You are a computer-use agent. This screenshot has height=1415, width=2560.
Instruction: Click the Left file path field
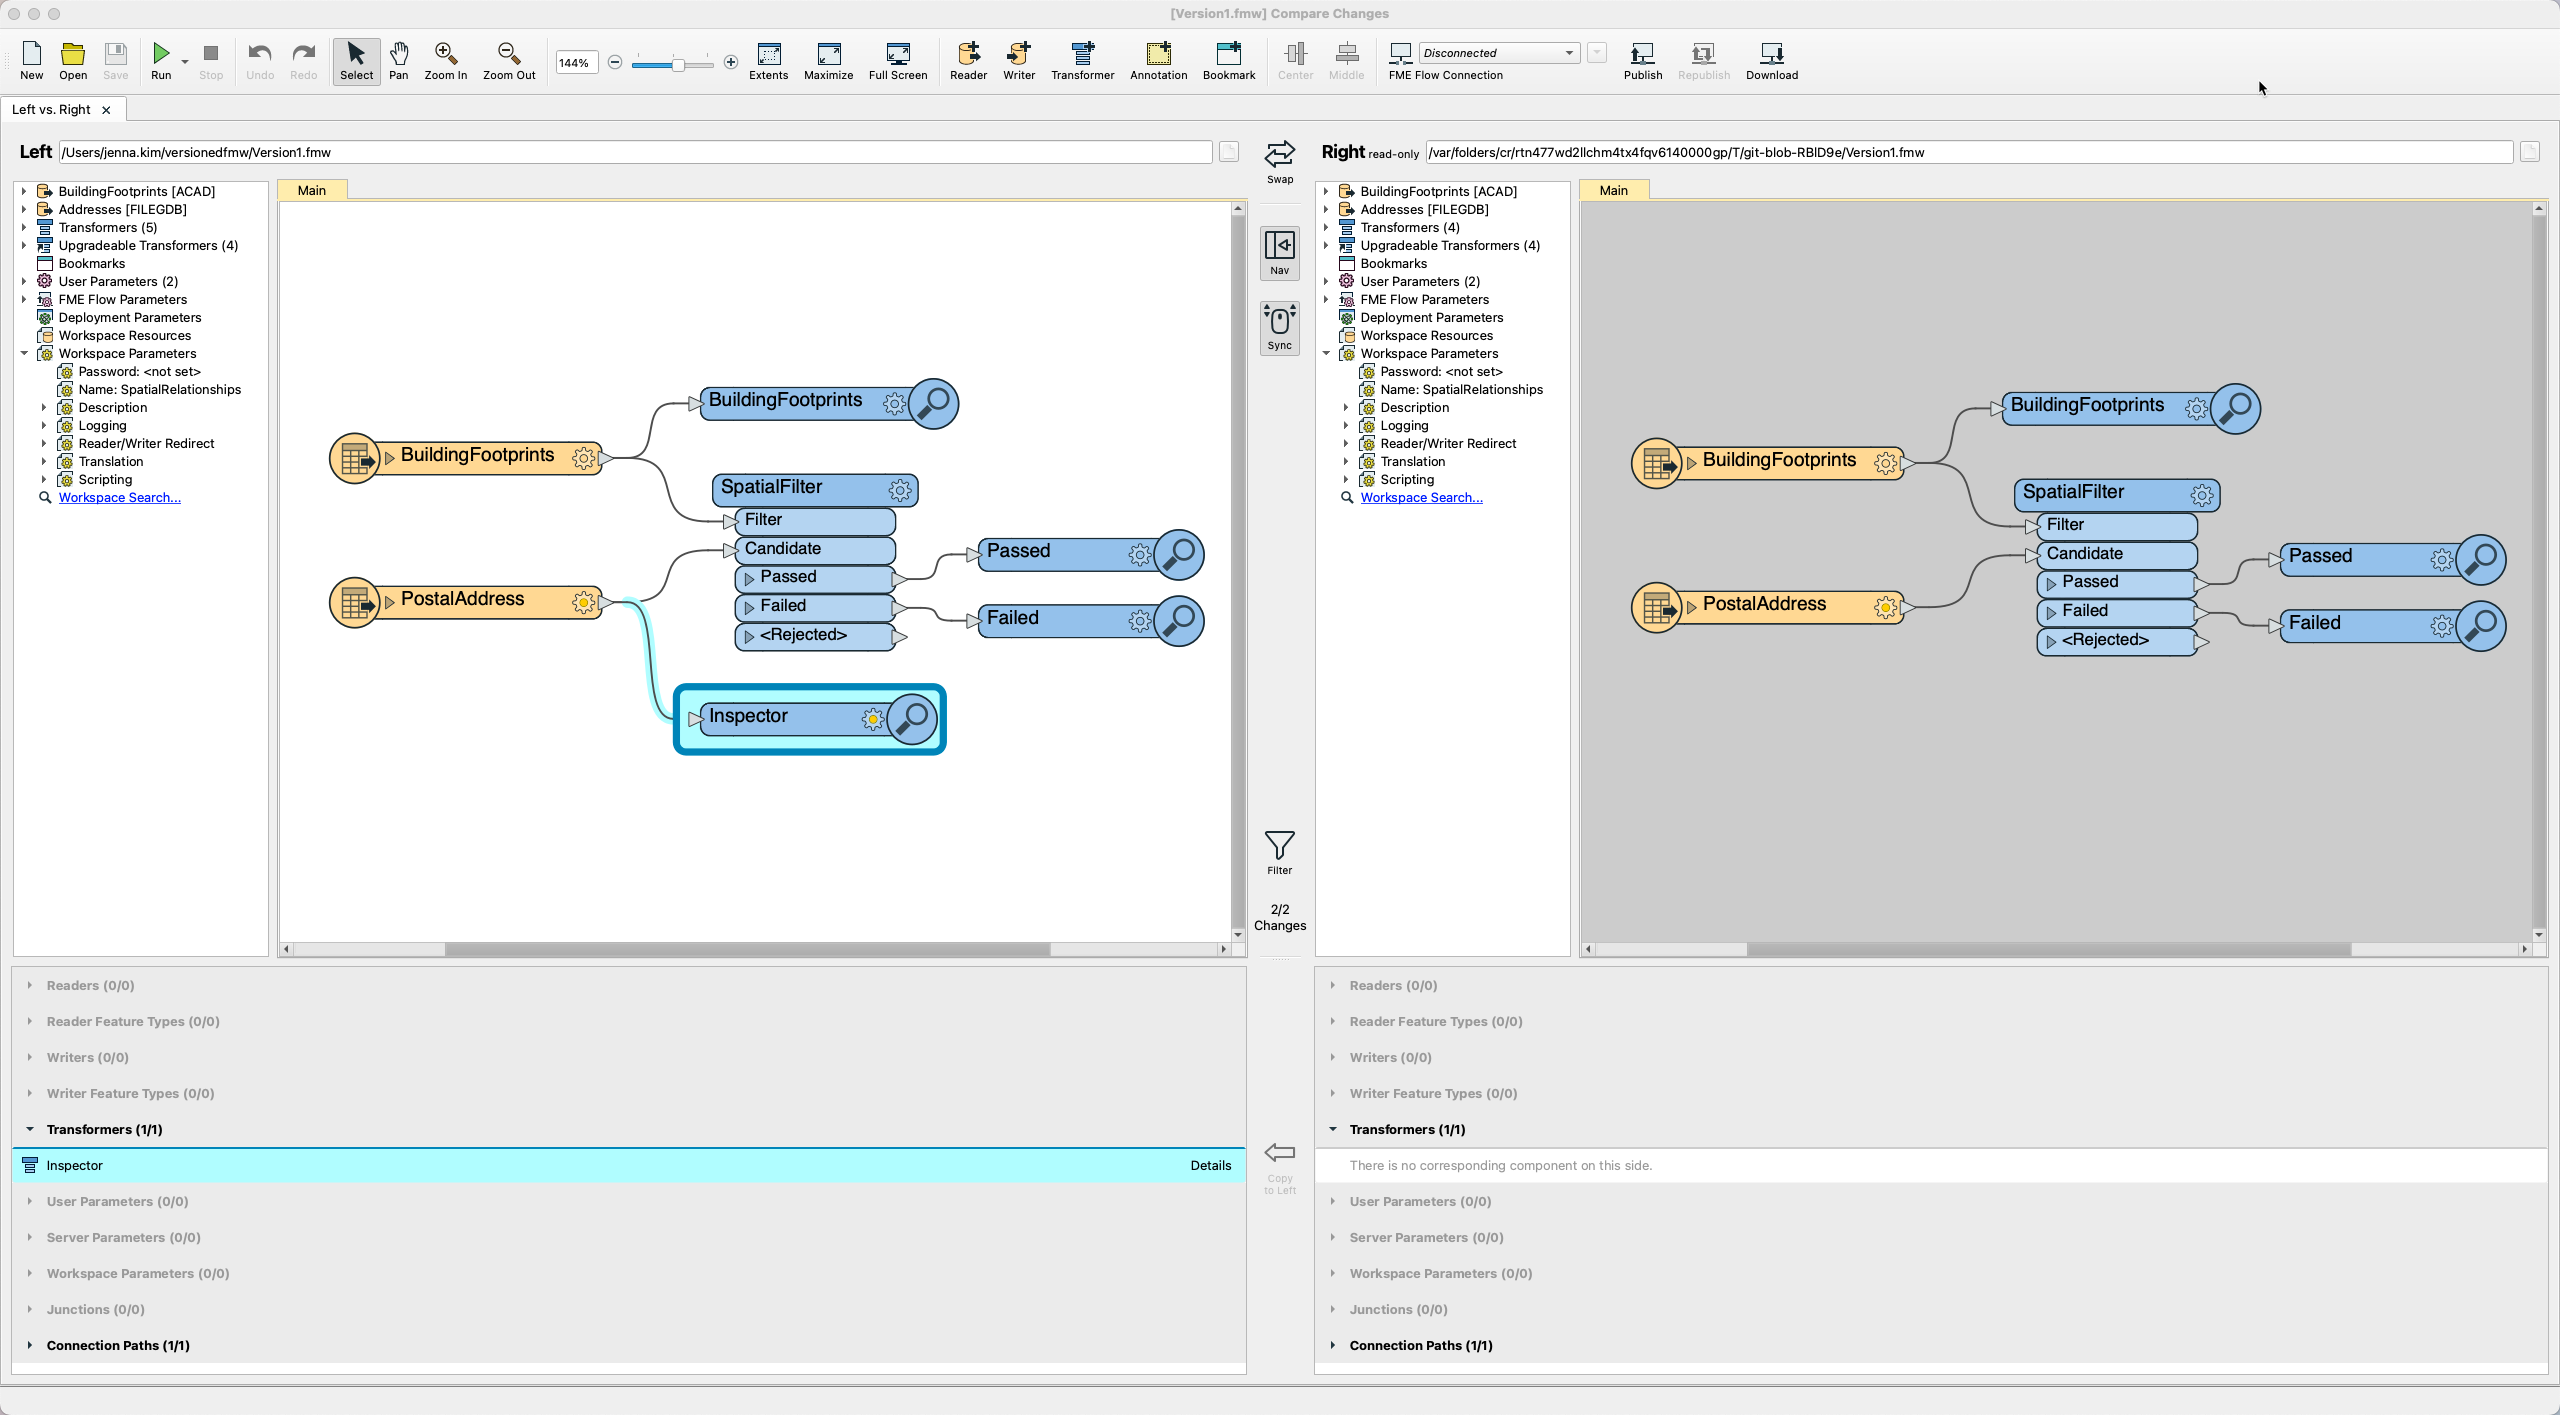[x=635, y=152]
